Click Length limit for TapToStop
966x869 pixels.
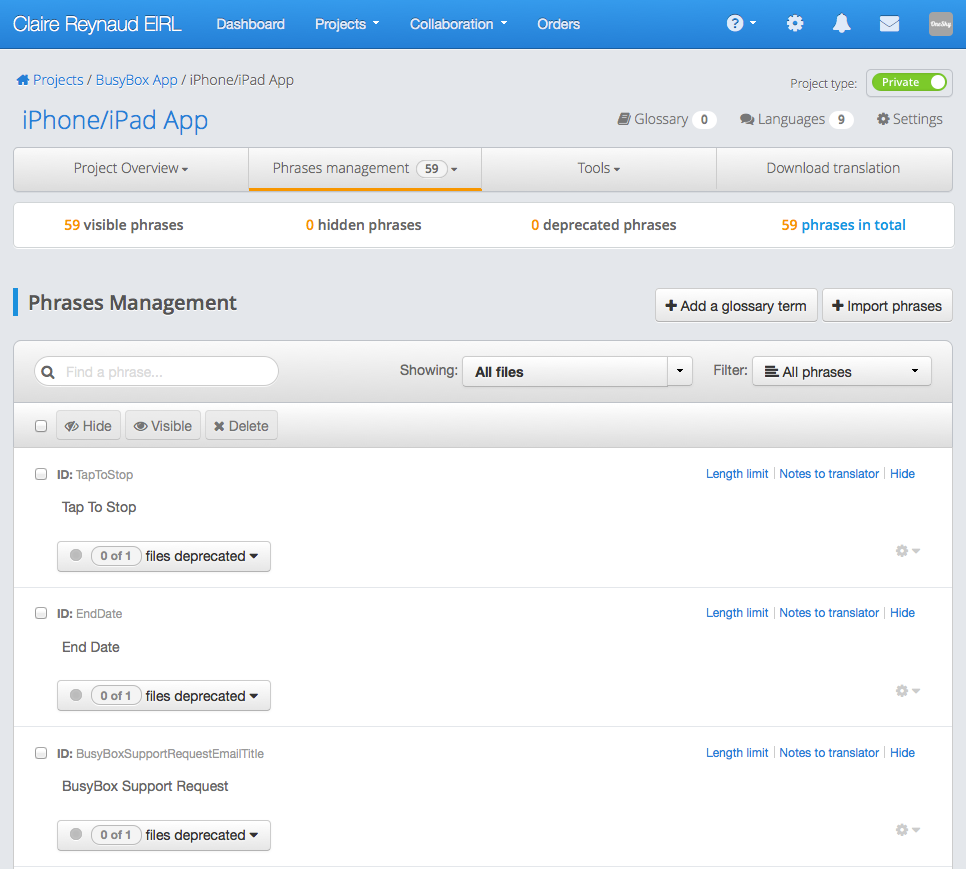(737, 474)
